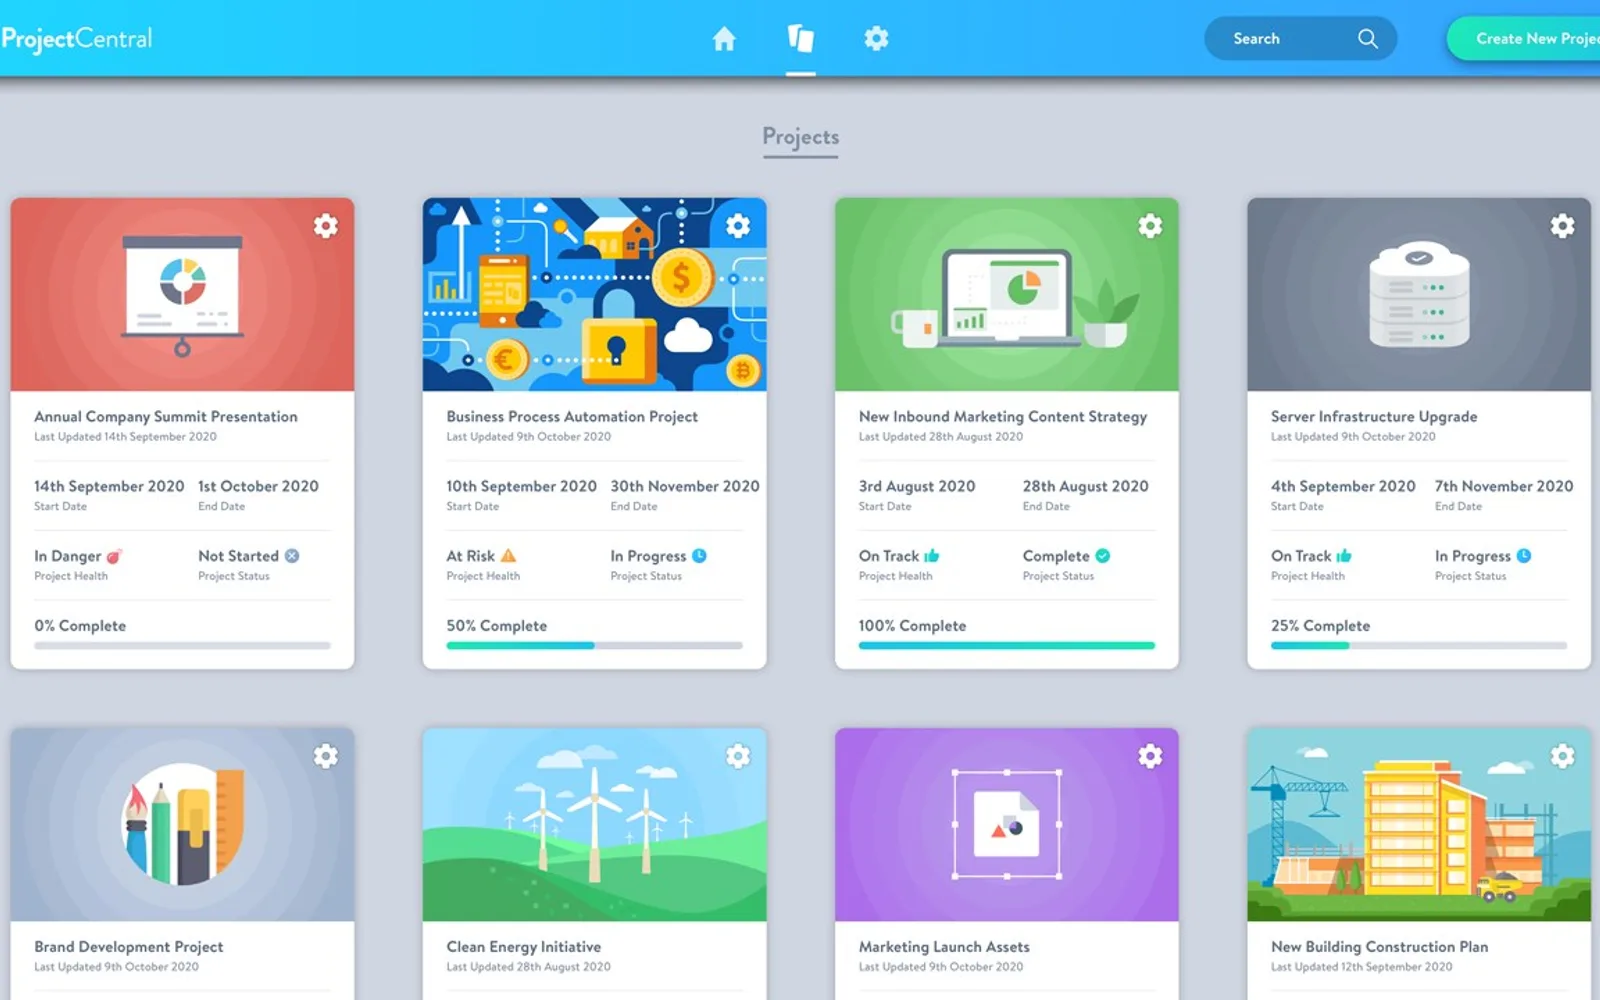Open Annual Company Summit Presentation title
Screen dimensions: 1600x1000
[x=166, y=417]
